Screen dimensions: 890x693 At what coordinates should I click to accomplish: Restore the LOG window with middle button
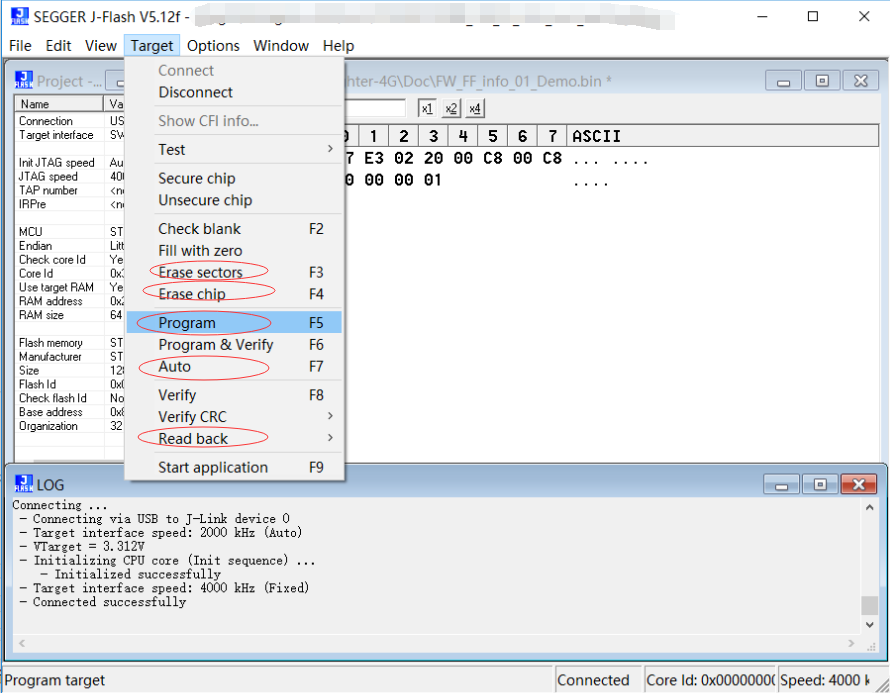[x=820, y=484]
